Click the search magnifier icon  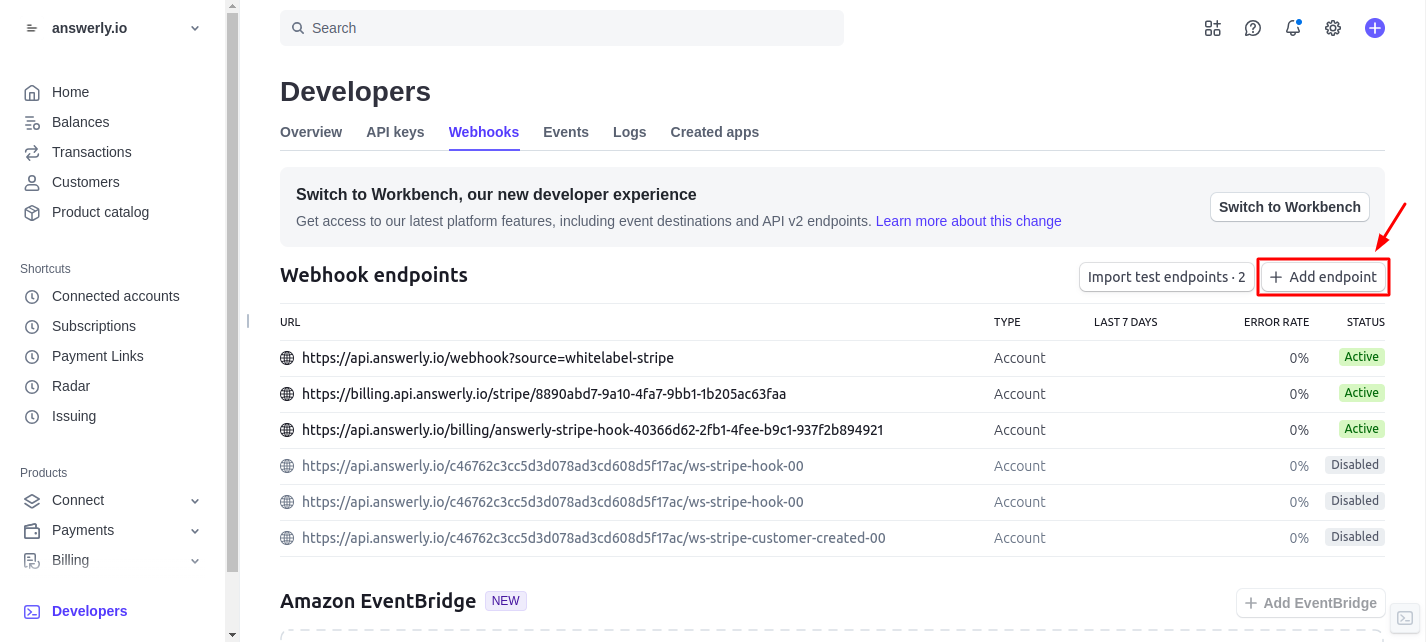(x=298, y=28)
